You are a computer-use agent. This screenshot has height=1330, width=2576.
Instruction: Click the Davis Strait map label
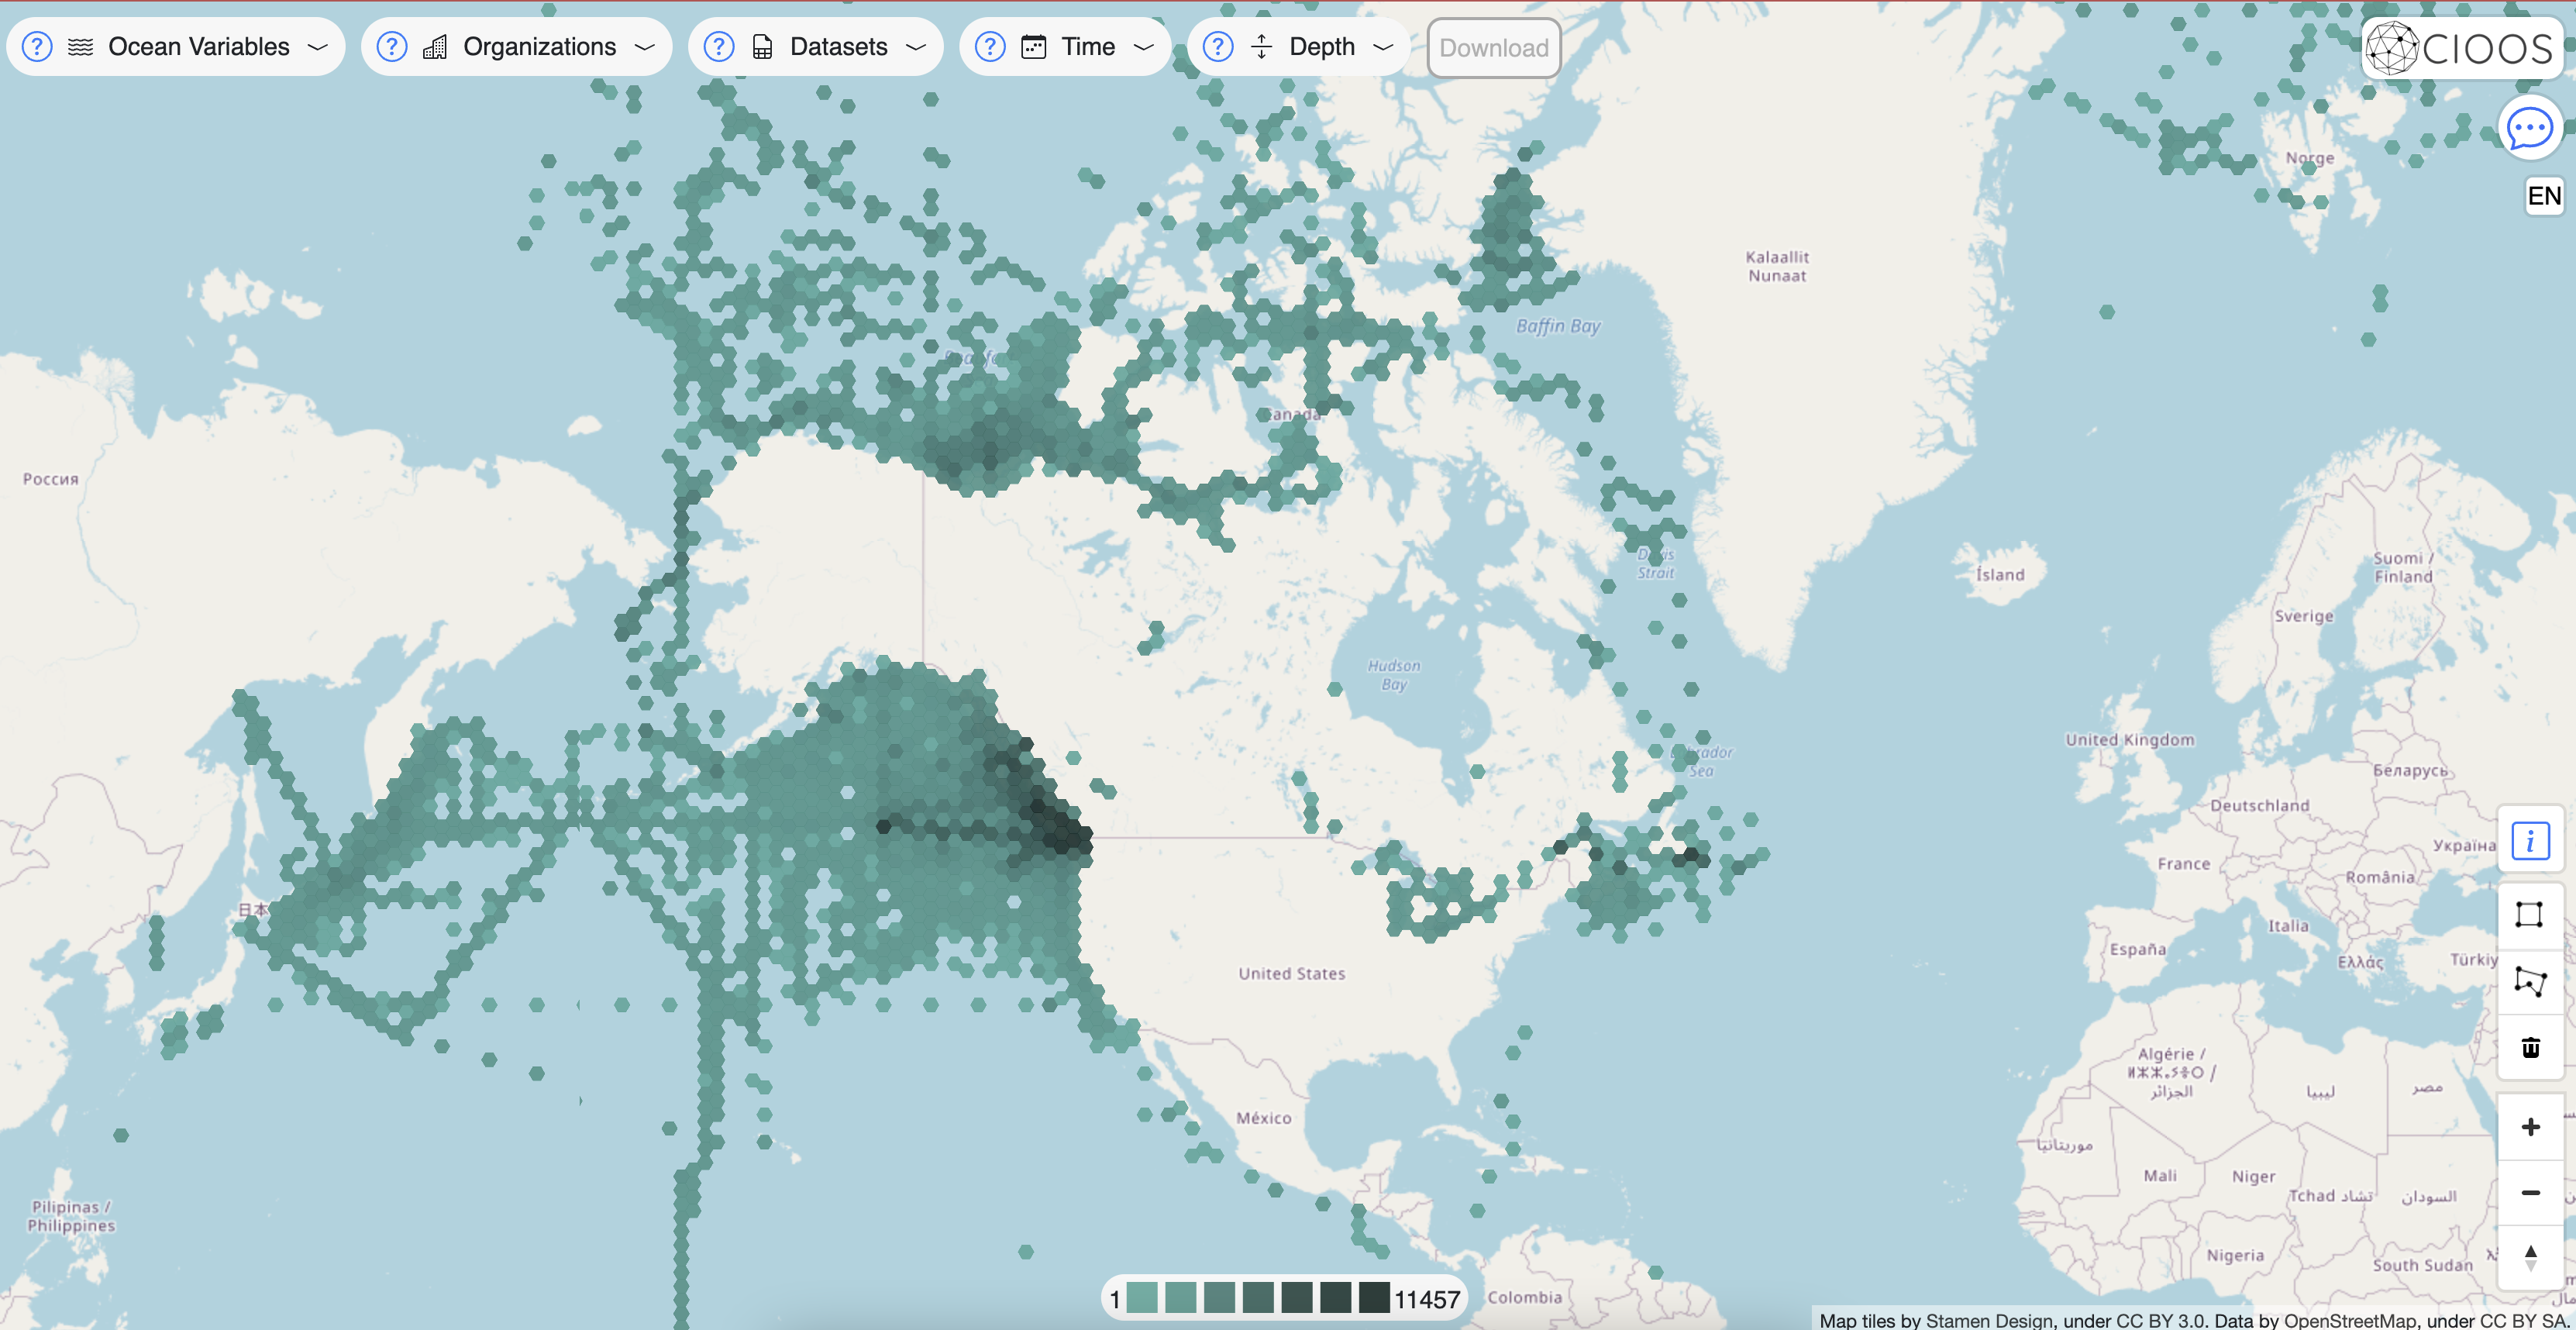pos(1656,563)
